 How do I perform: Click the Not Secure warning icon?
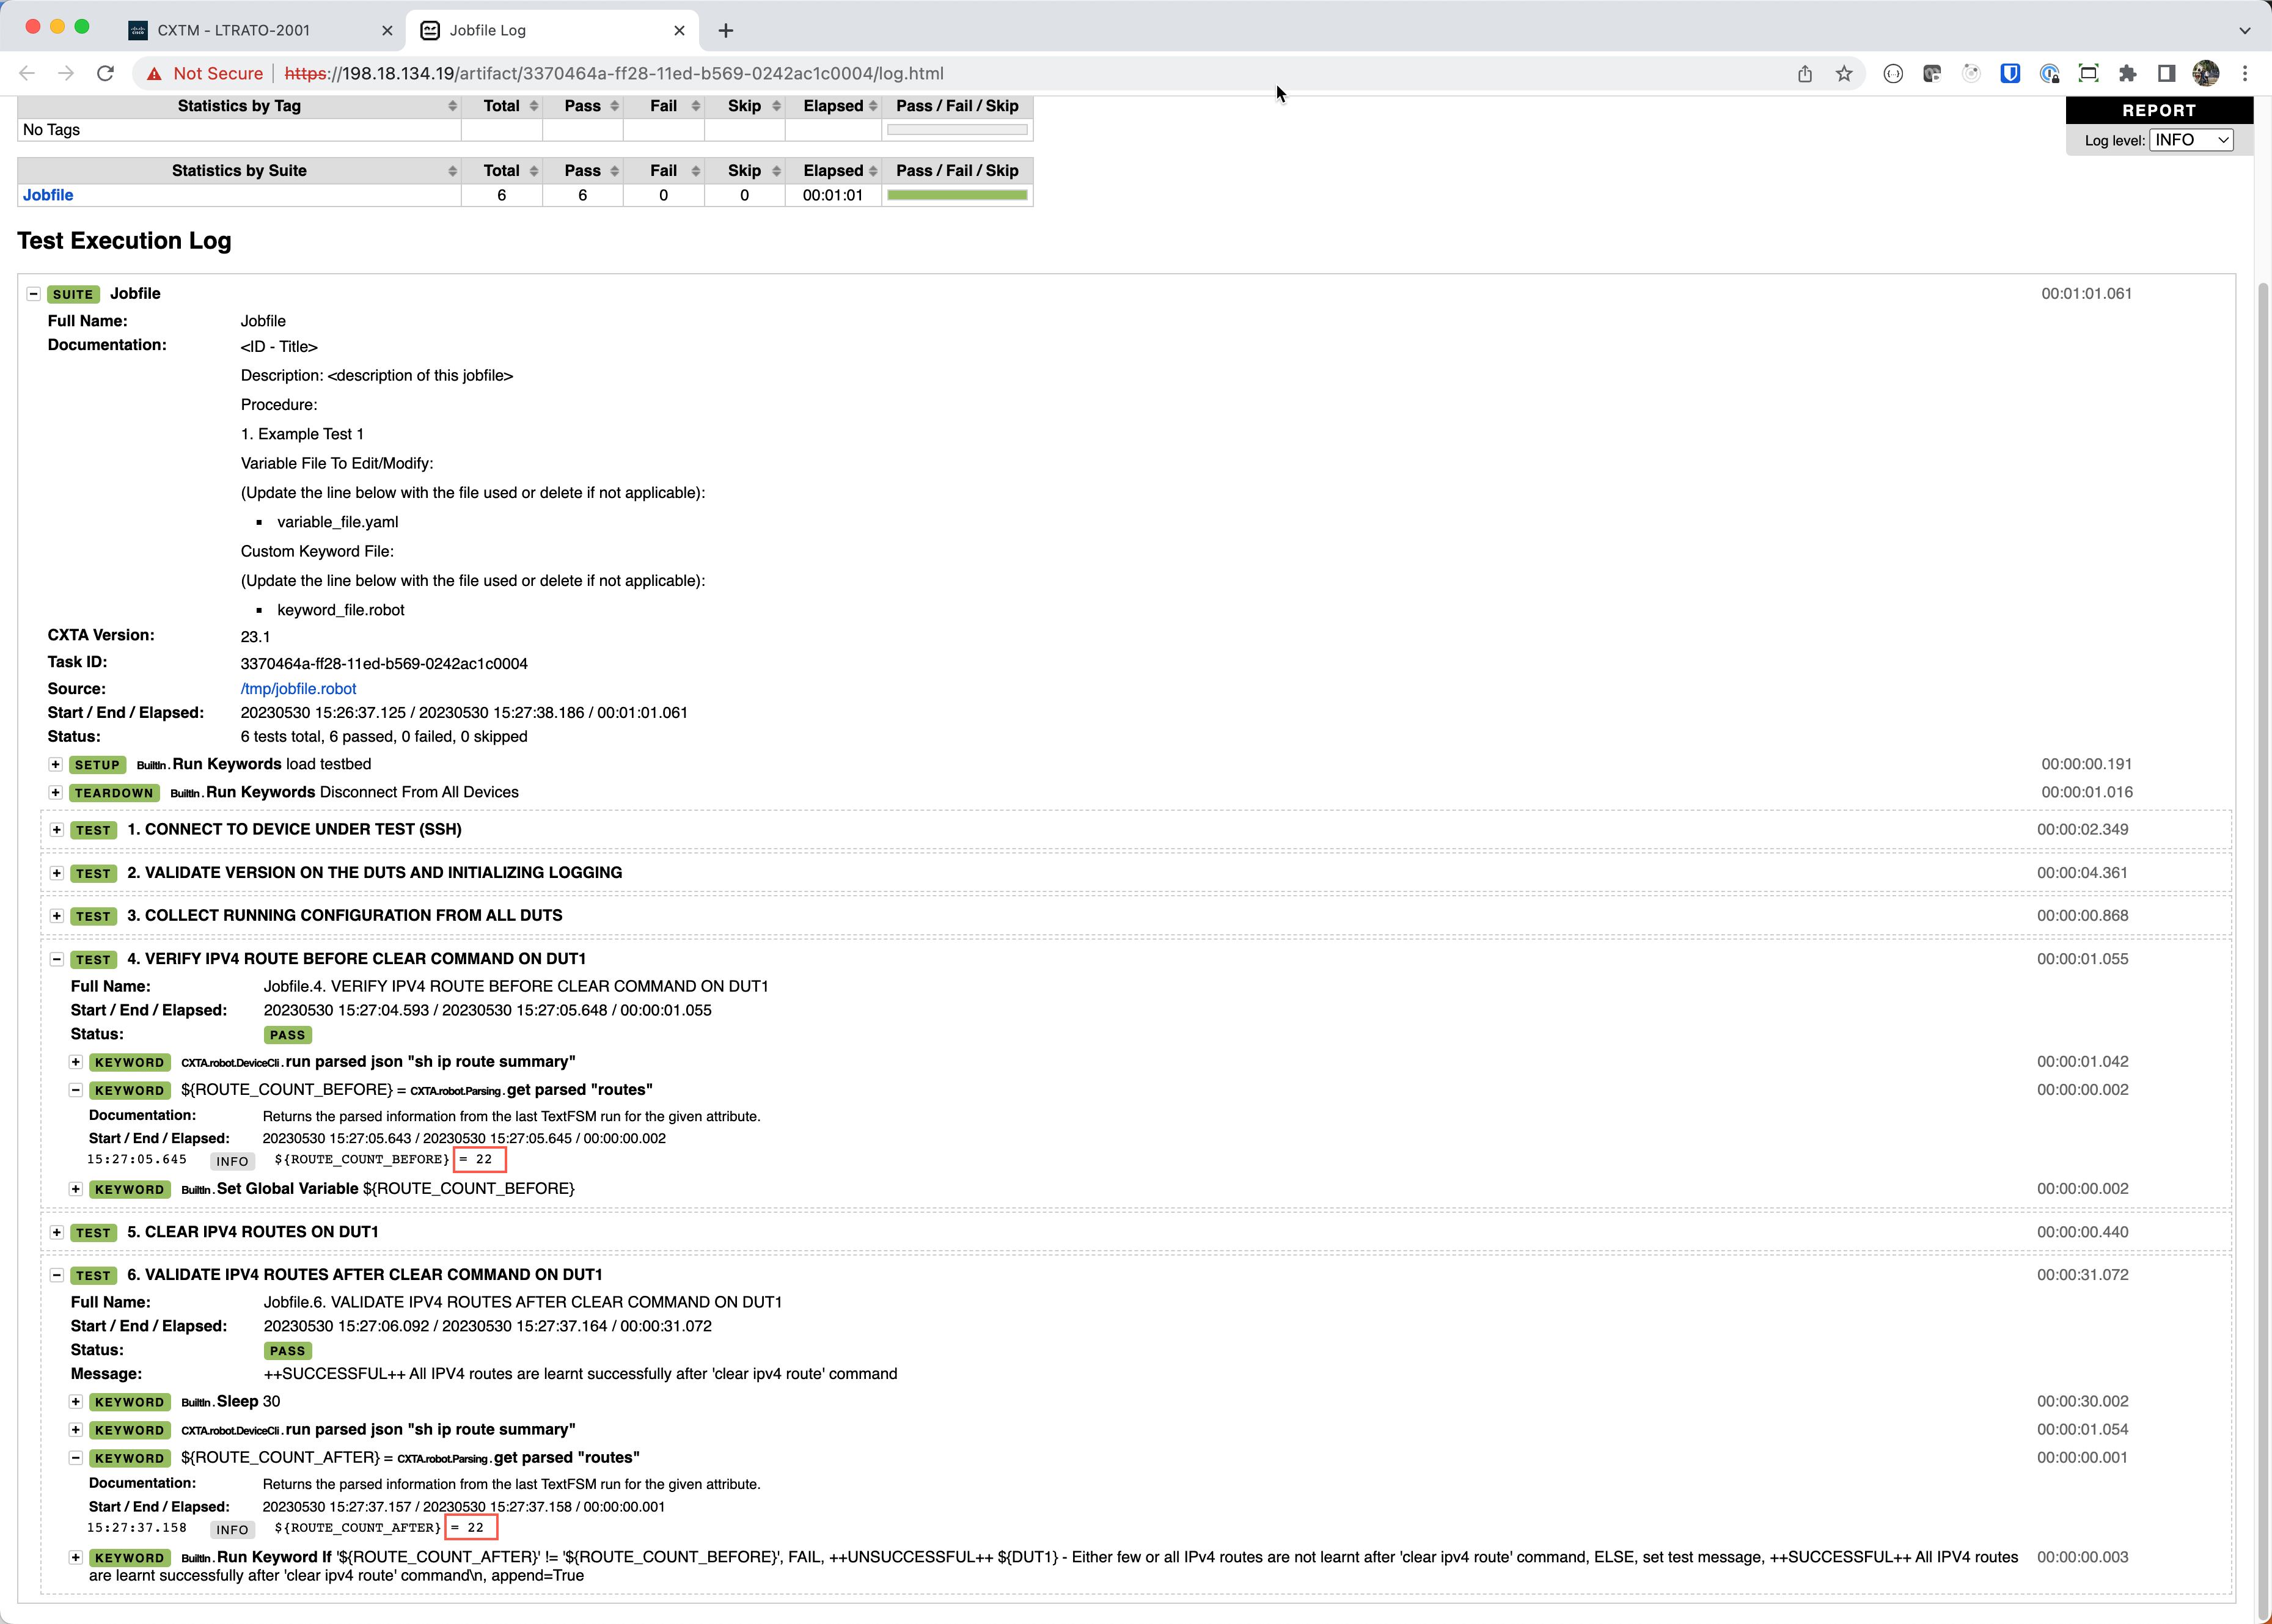point(154,74)
